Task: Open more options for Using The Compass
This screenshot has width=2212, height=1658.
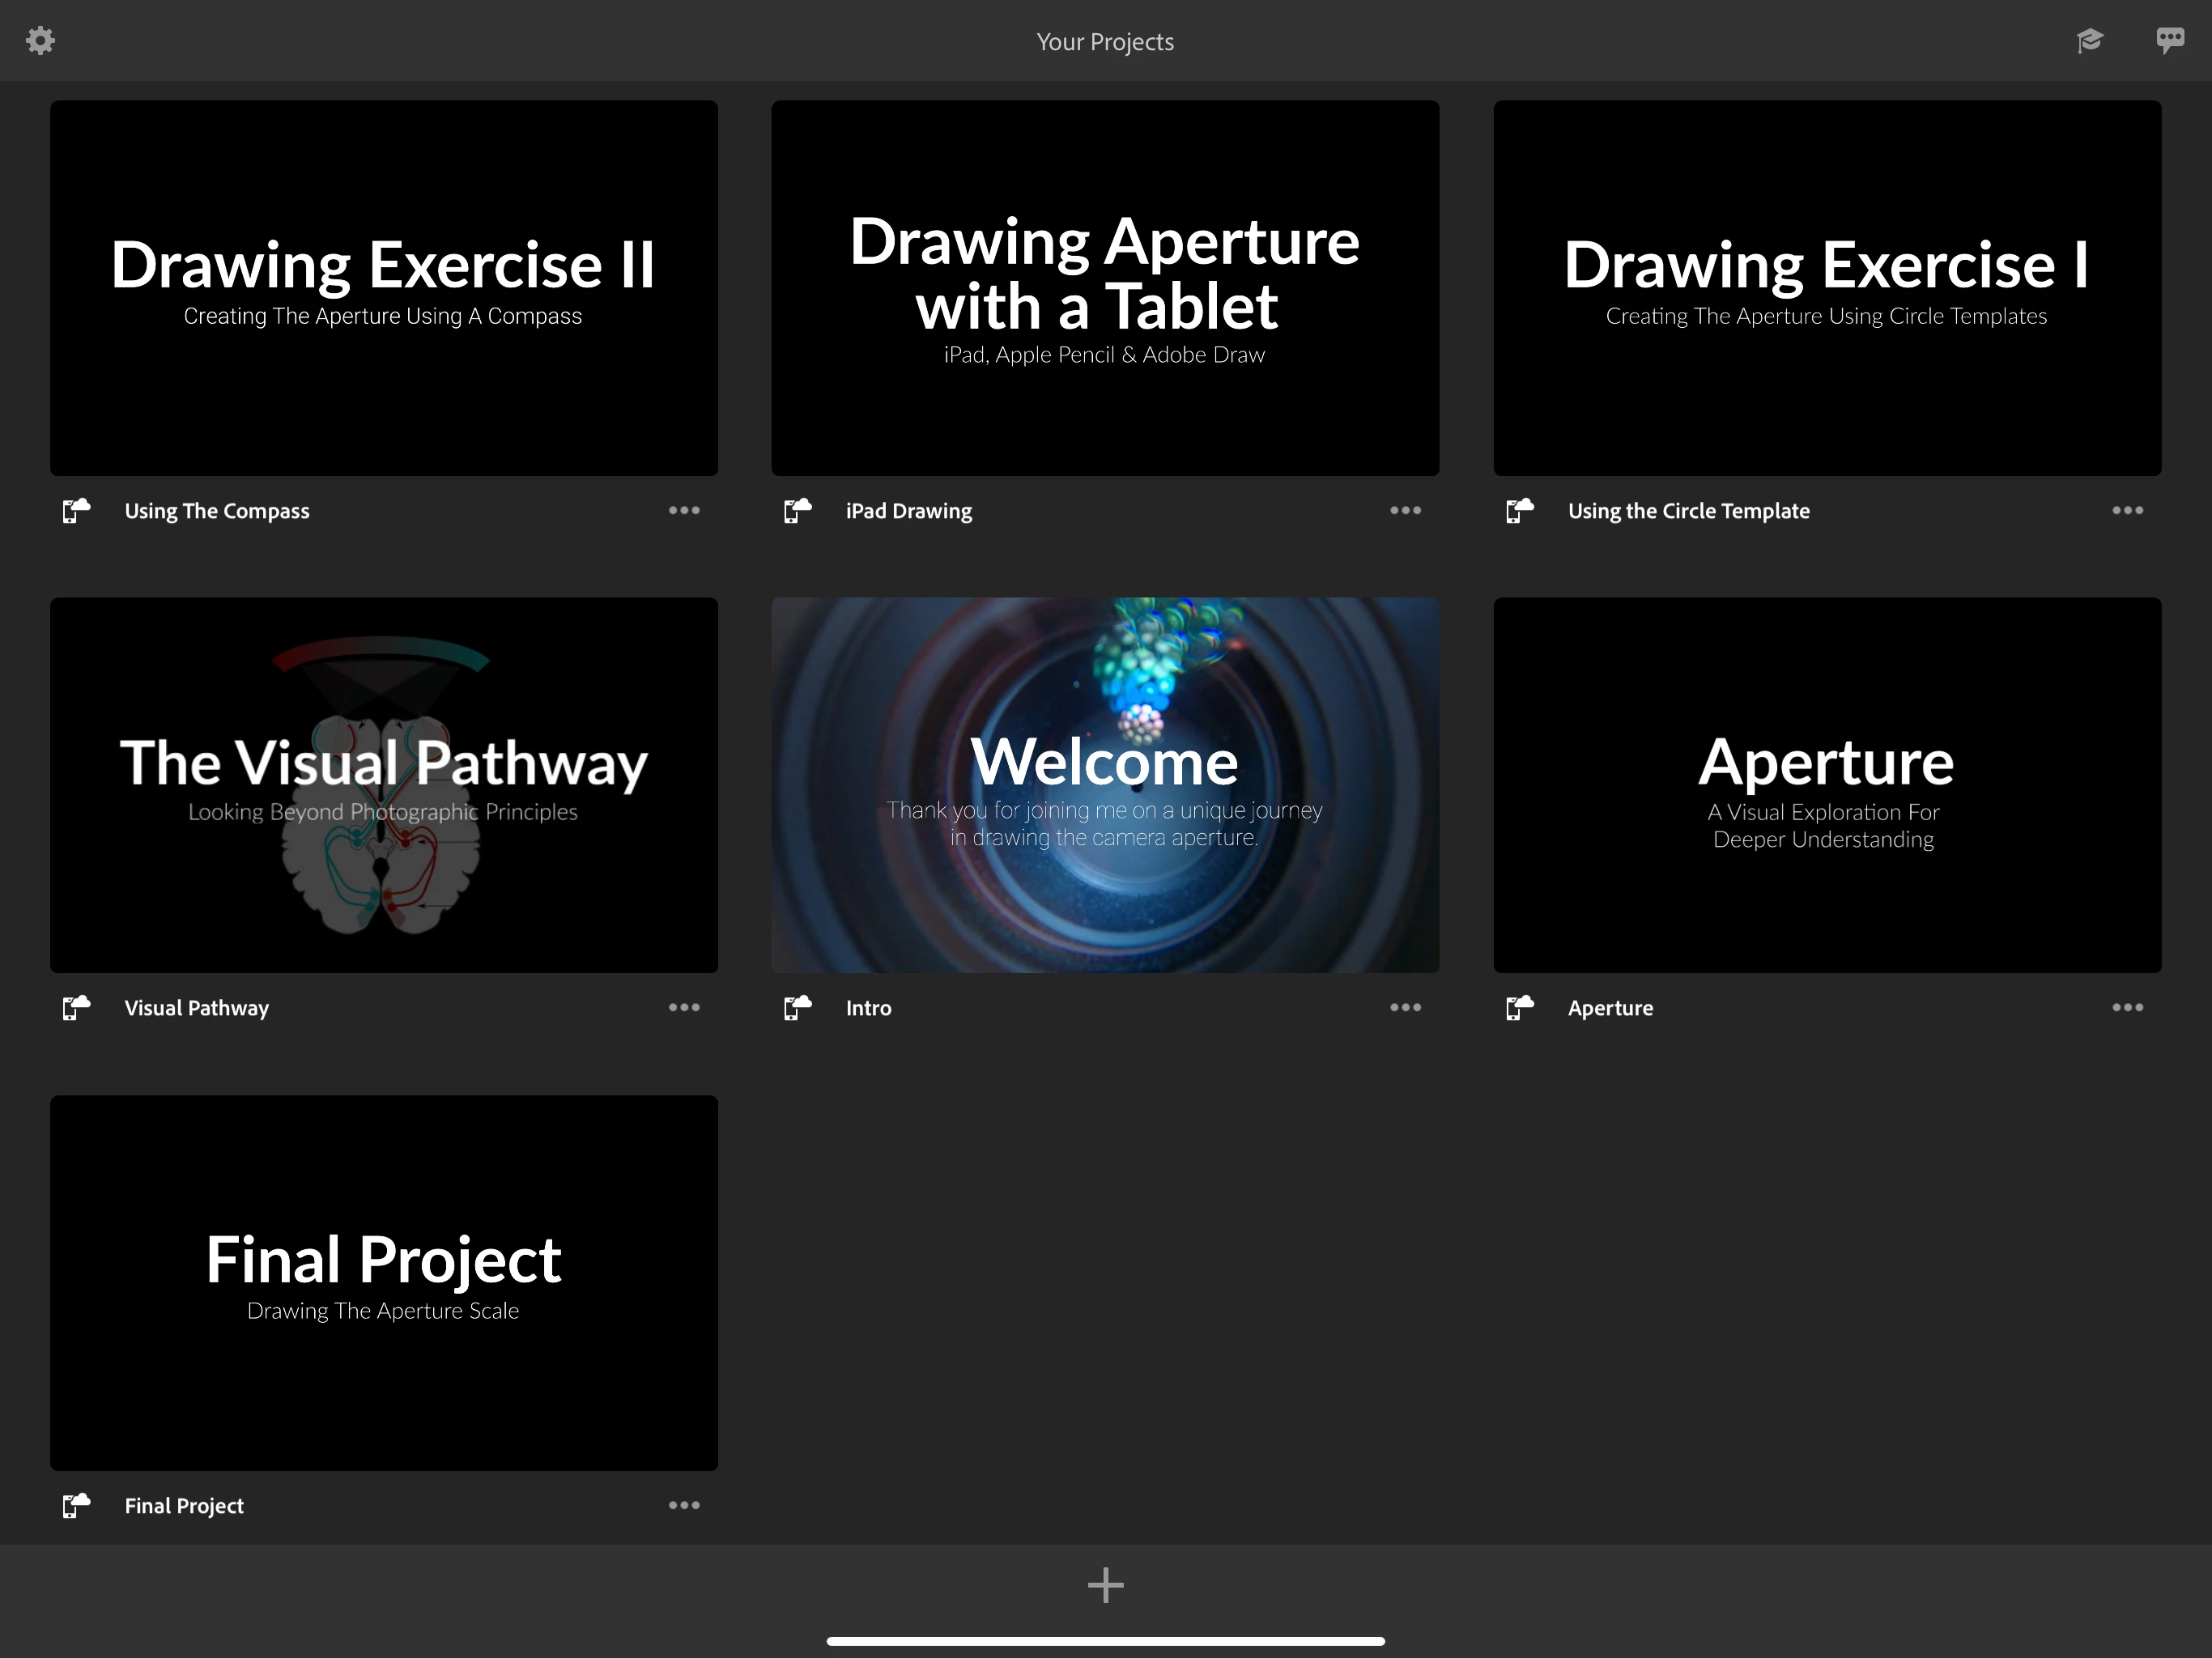Action: [684, 511]
